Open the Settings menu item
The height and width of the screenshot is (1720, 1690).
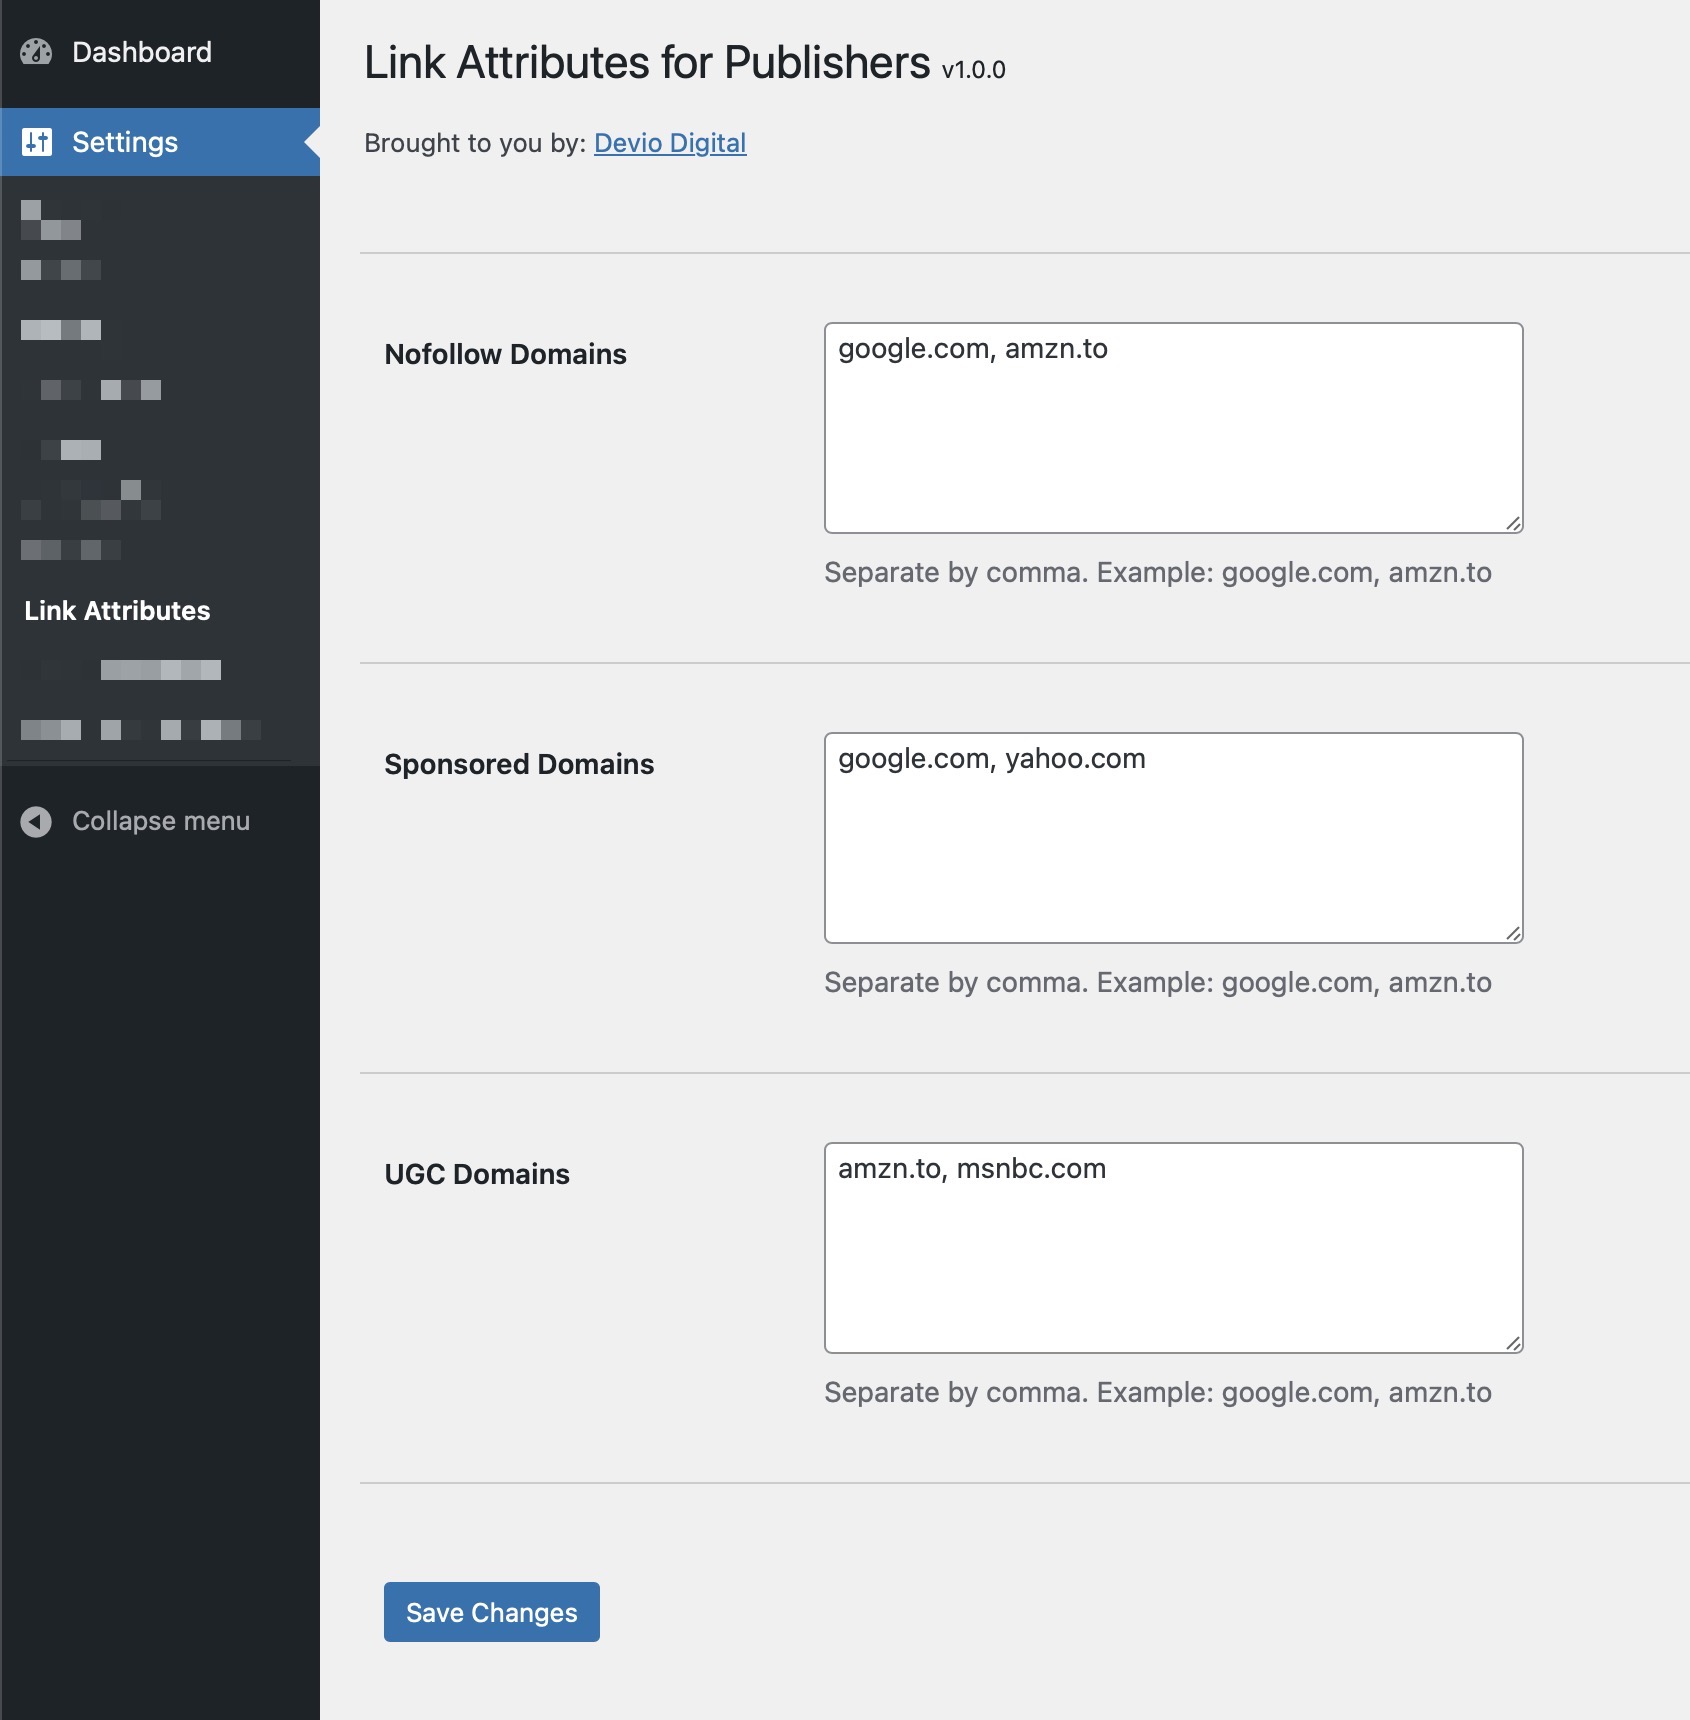click(x=160, y=142)
